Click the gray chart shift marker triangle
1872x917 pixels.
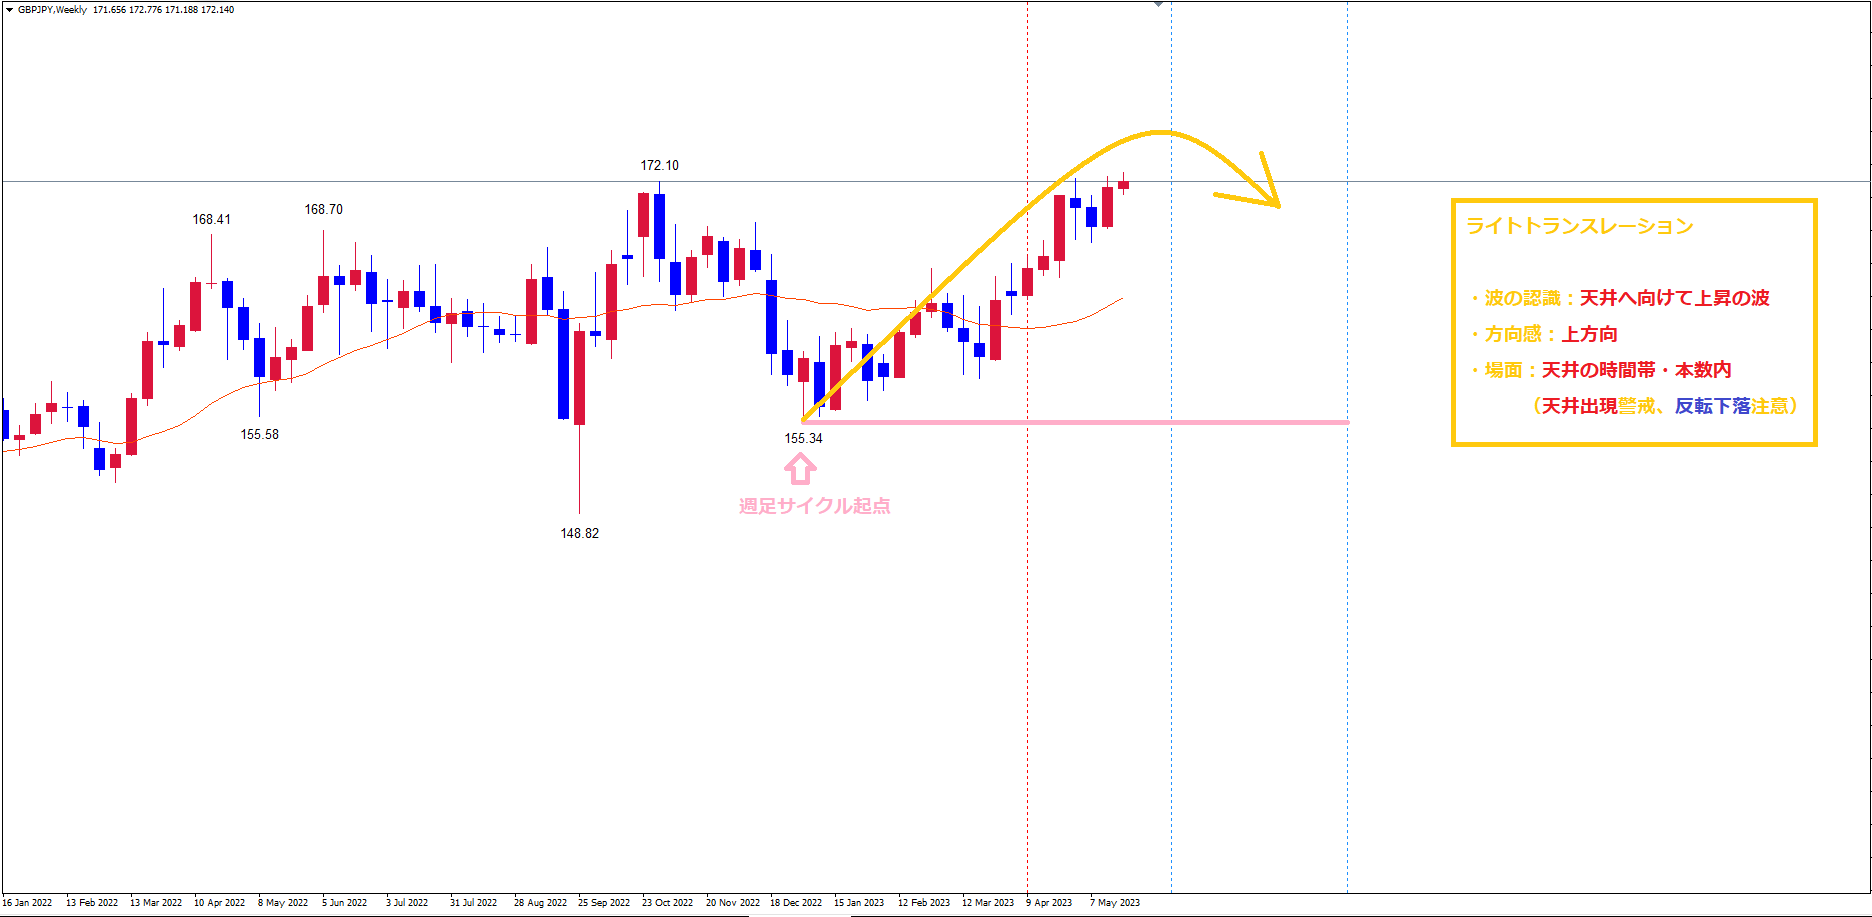coord(1158,5)
